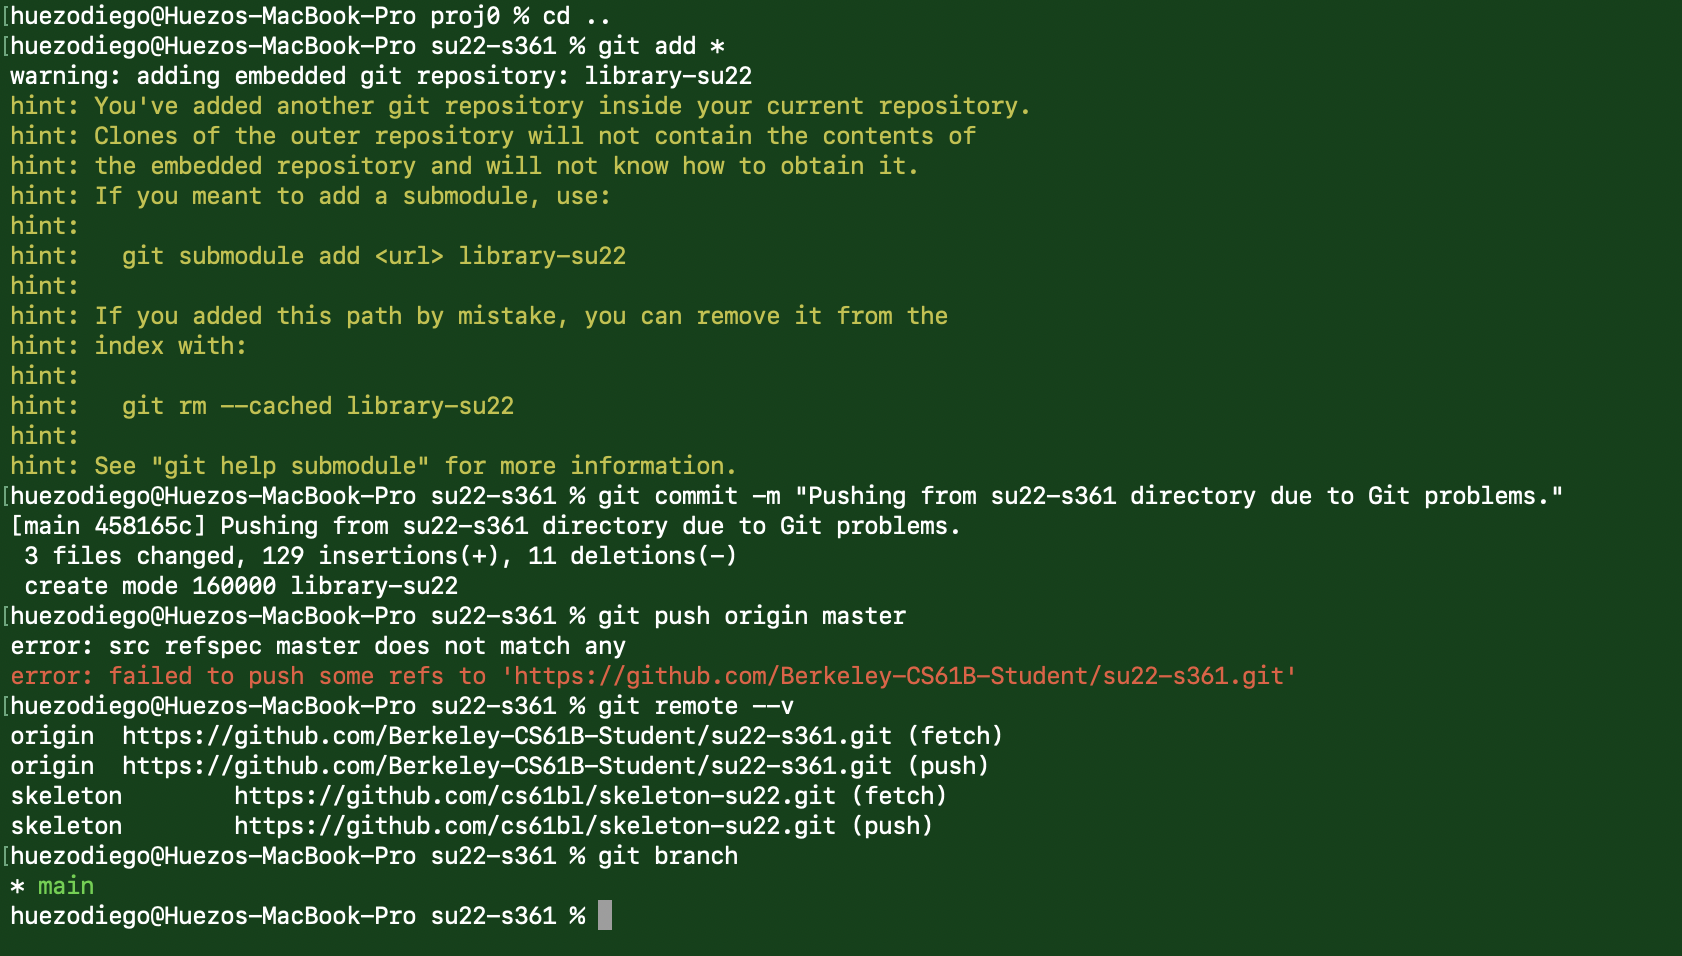Click the "git remote --v" command
Screen dimensions: 1682x956
coord(696,706)
